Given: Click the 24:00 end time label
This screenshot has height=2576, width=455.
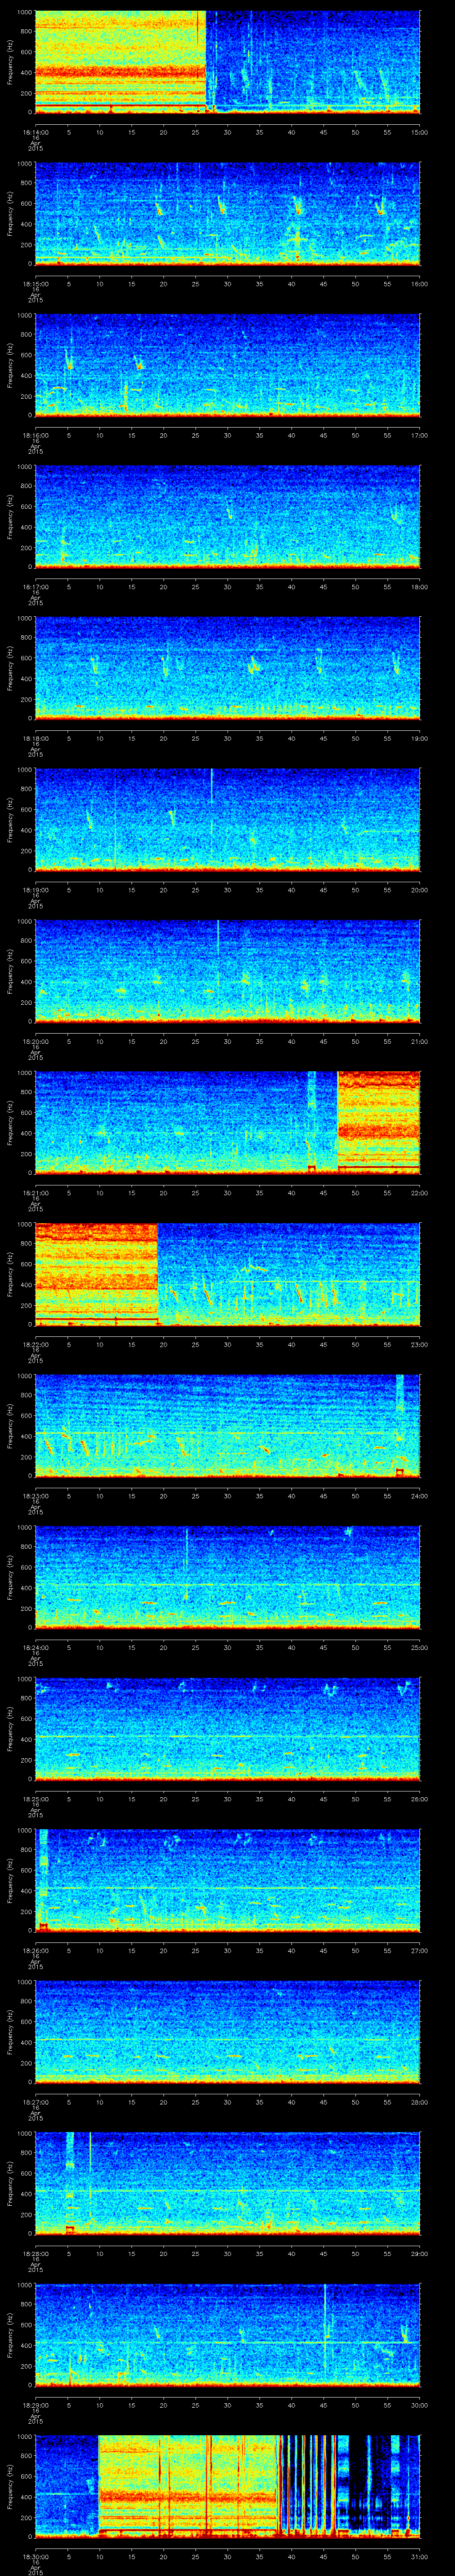Looking at the screenshot, I should (420, 1496).
